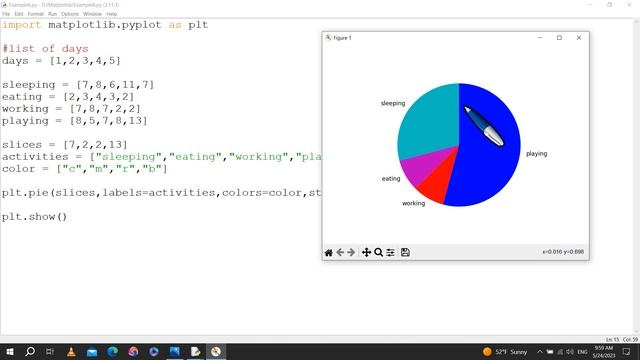The width and height of the screenshot is (640, 360).
Task: Open Configure subplots settings
Action: tap(391, 253)
